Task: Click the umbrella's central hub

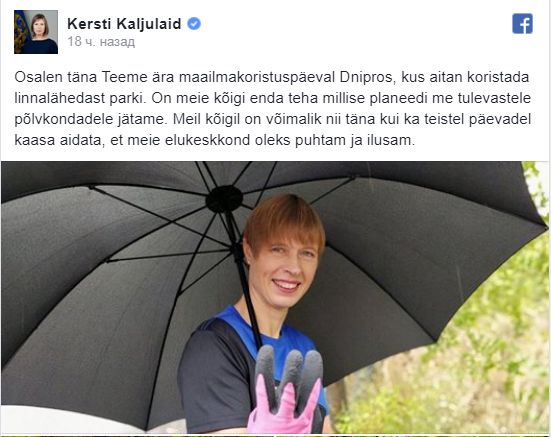Action: 224,199
